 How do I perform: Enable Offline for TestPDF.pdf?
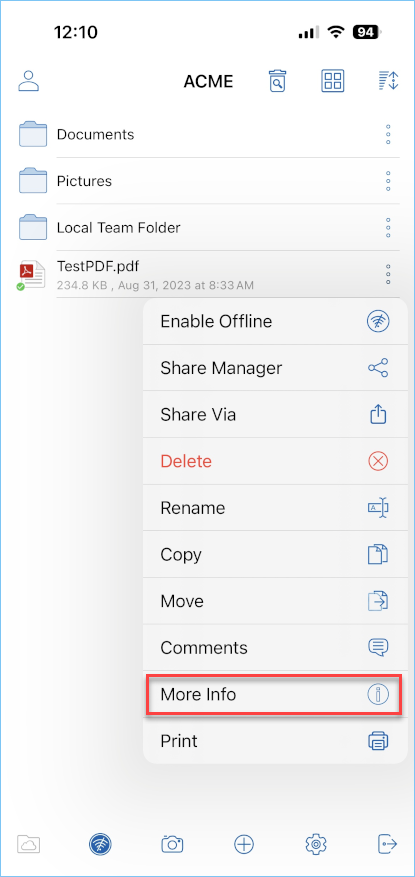(275, 322)
